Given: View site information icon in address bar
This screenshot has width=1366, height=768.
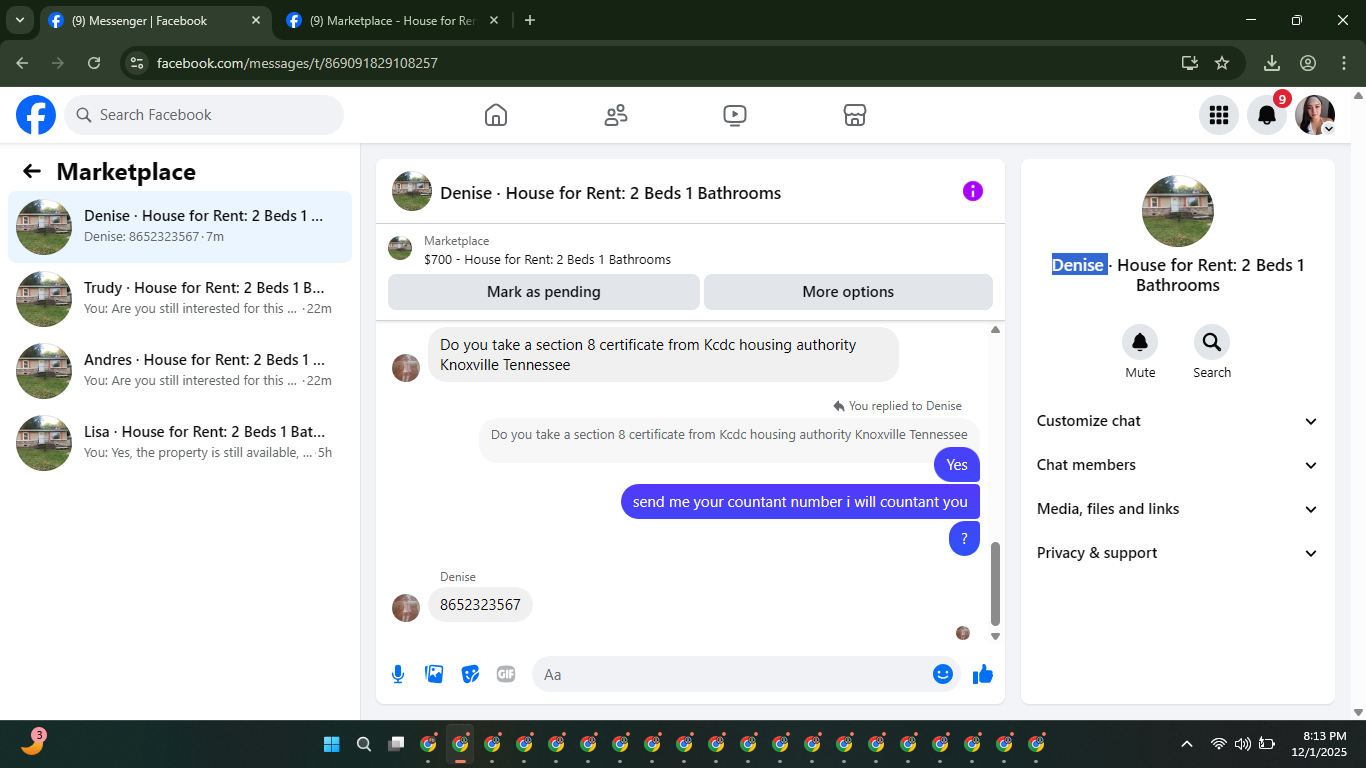Looking at the screenshot, I should (x=138, y=63).
